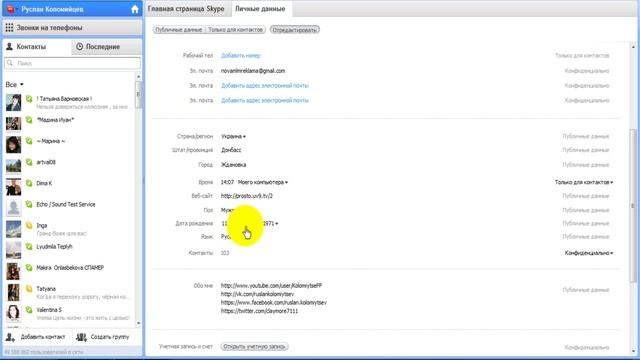Click status icon of Мадина Иуан

click(29, 120)
